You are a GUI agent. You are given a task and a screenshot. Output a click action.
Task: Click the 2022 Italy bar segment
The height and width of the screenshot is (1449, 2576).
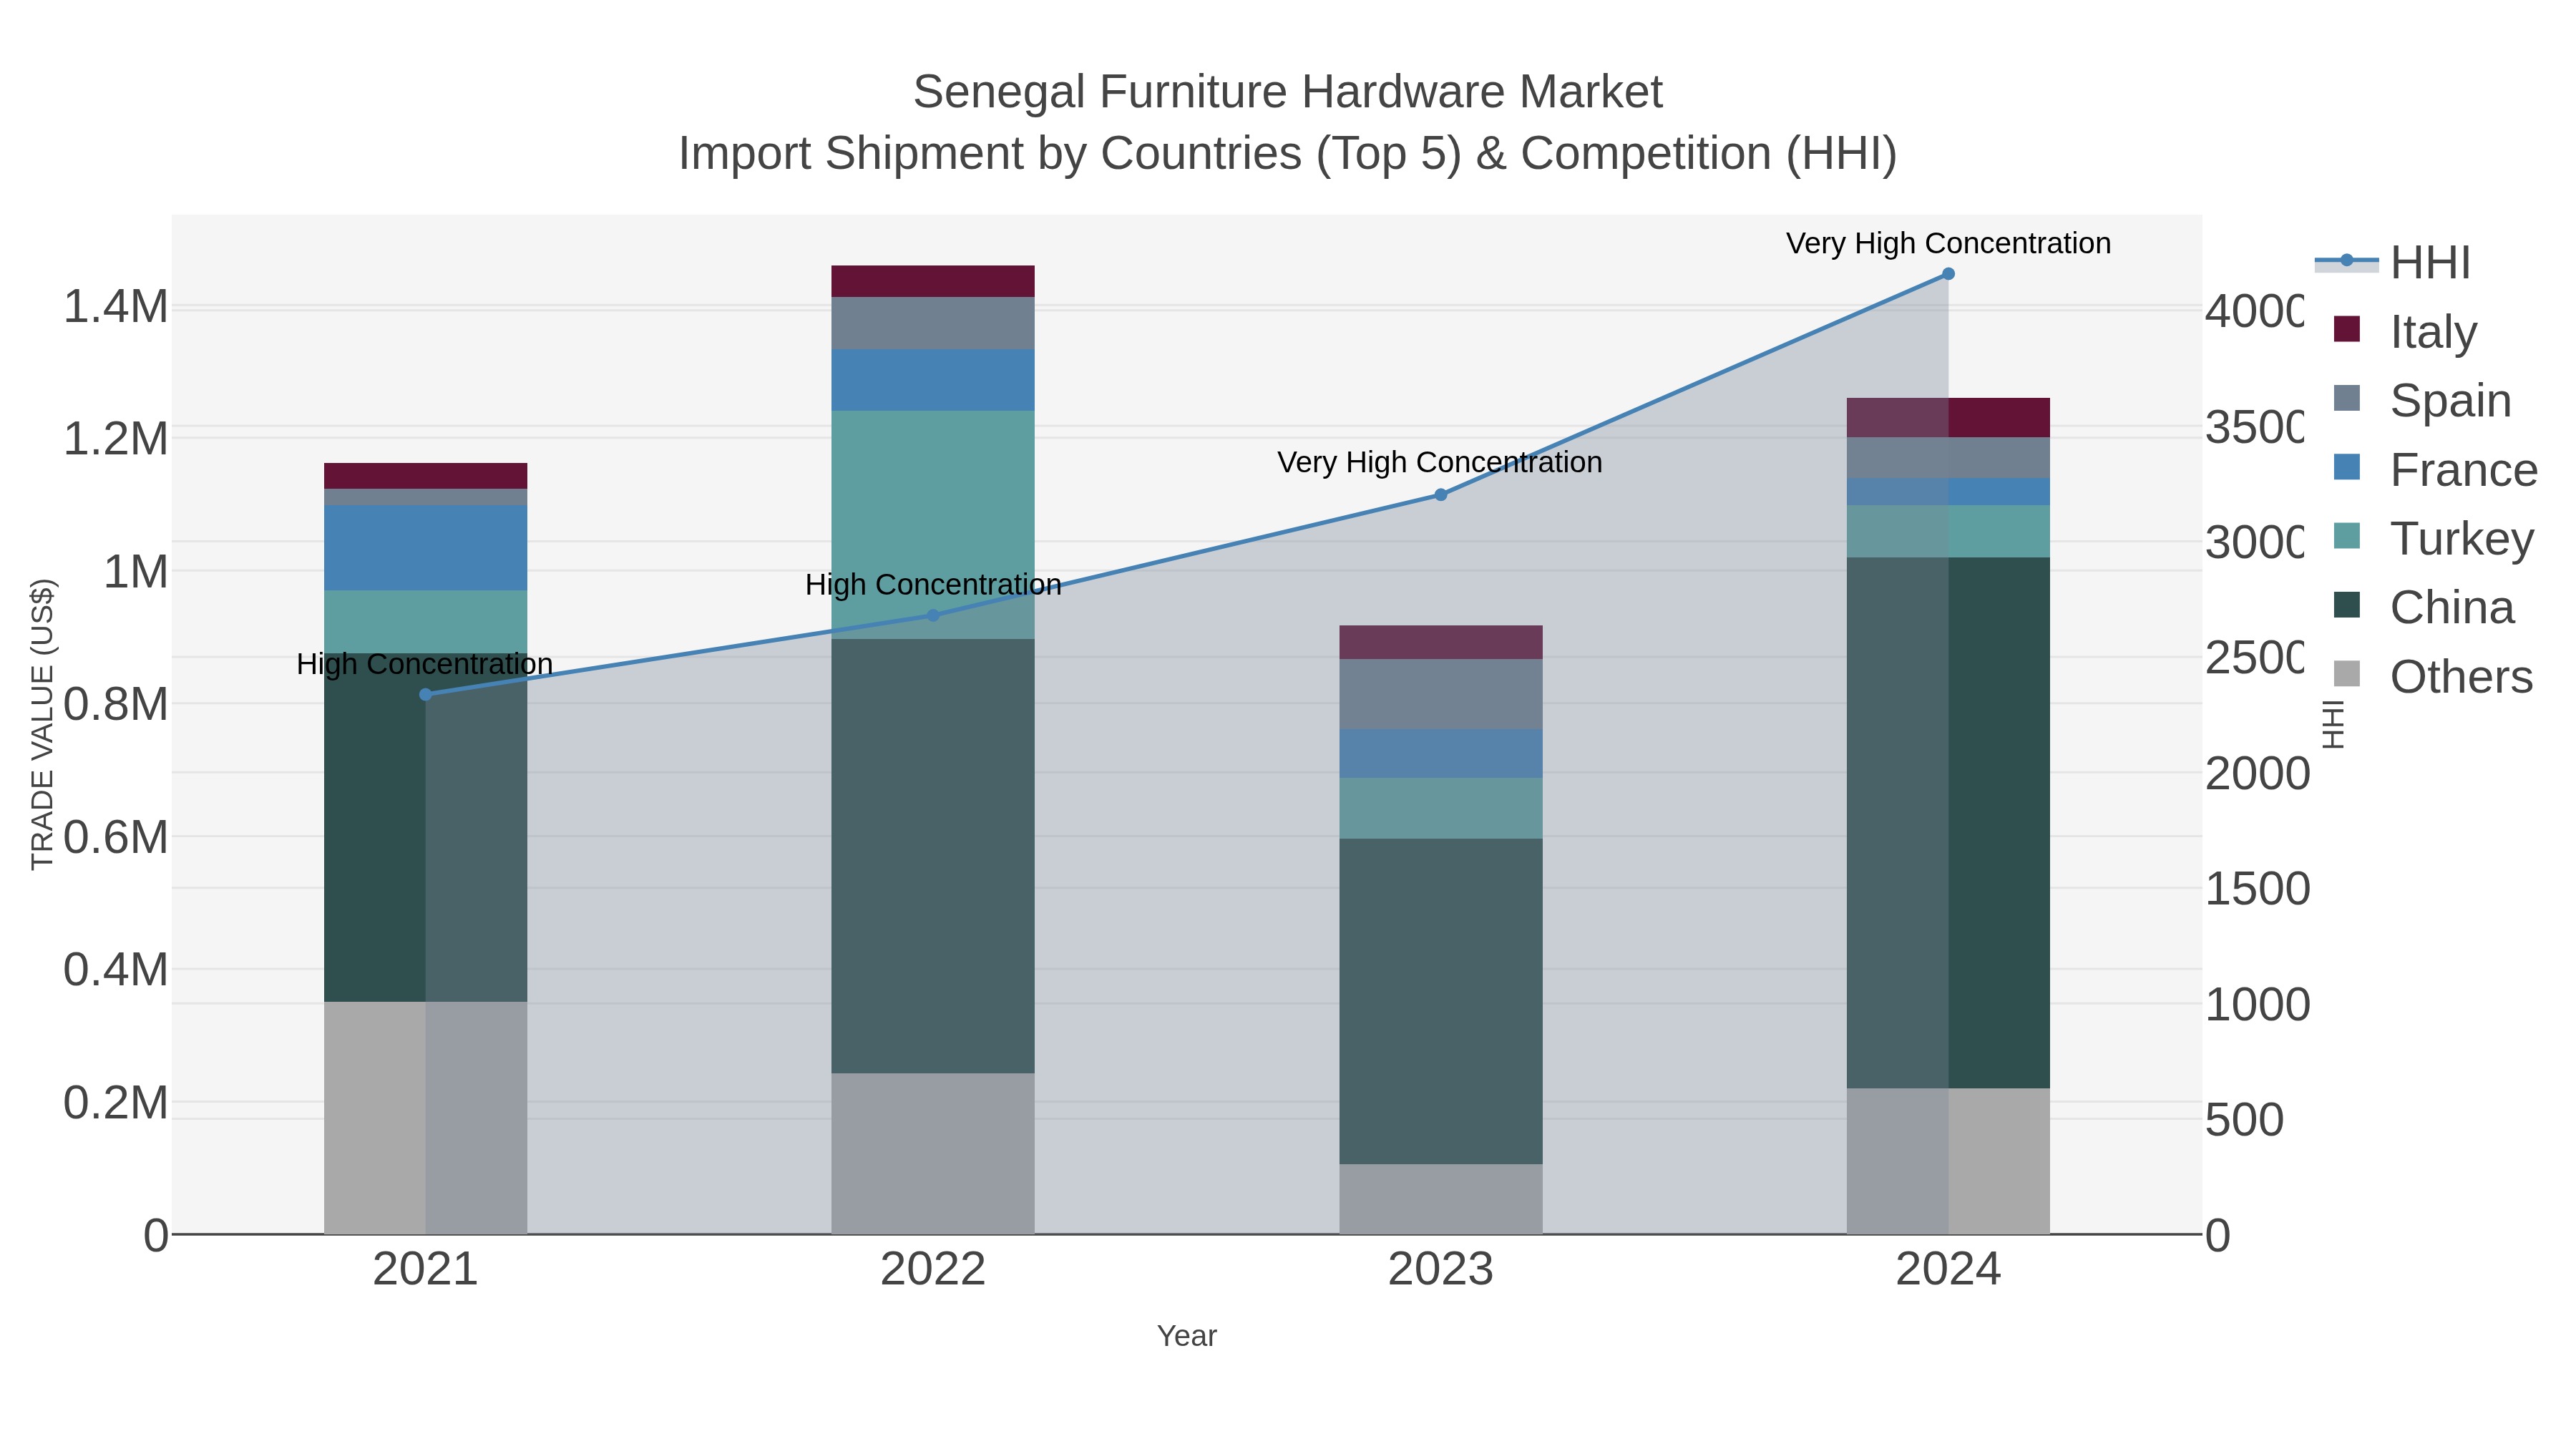pyautogui.click(x=933, y=281)
